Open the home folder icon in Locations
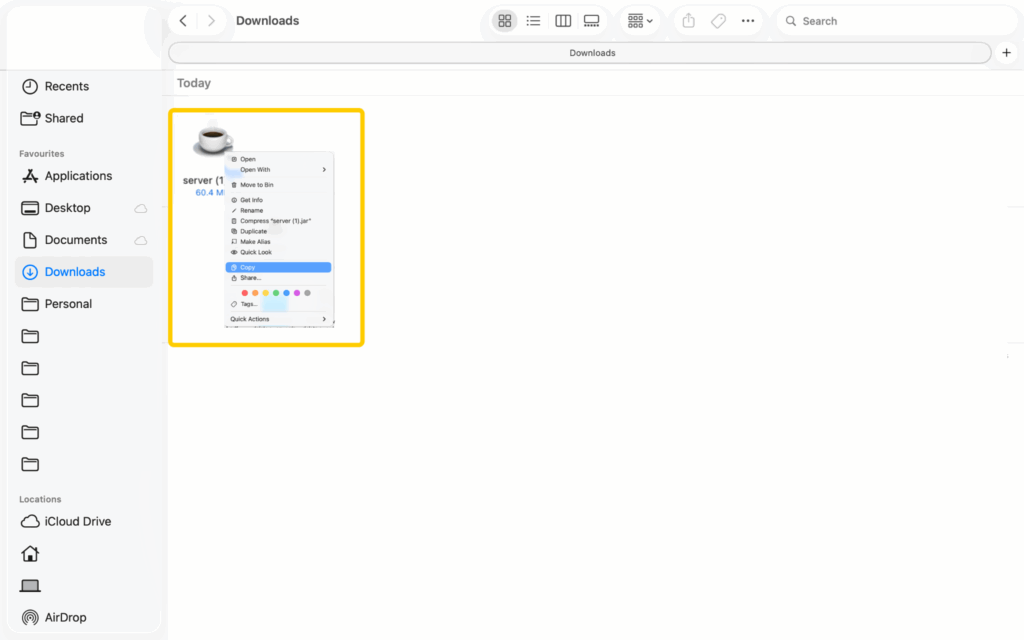1024x640 pixels. pyautogui.click(x=30, y=554)
